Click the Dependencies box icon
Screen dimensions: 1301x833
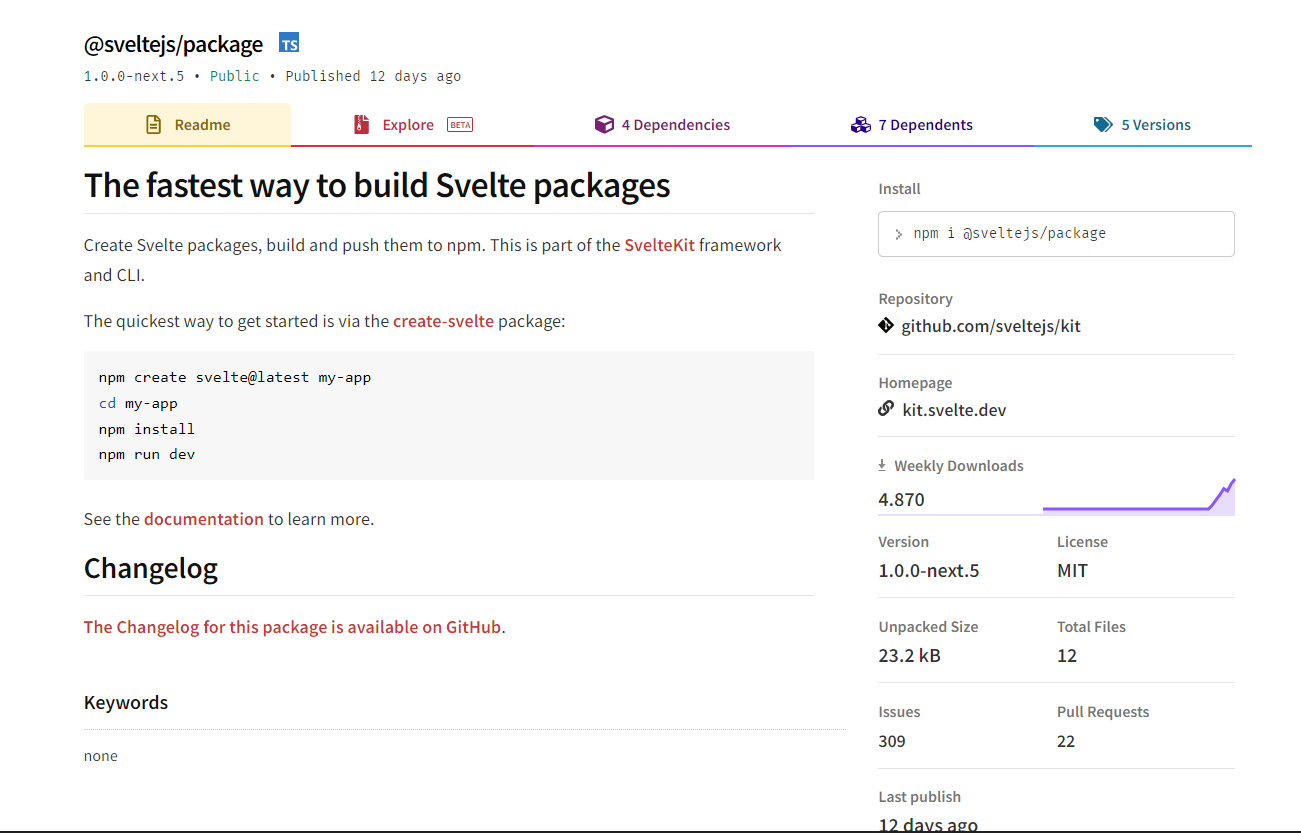click(x=604, y=125)
